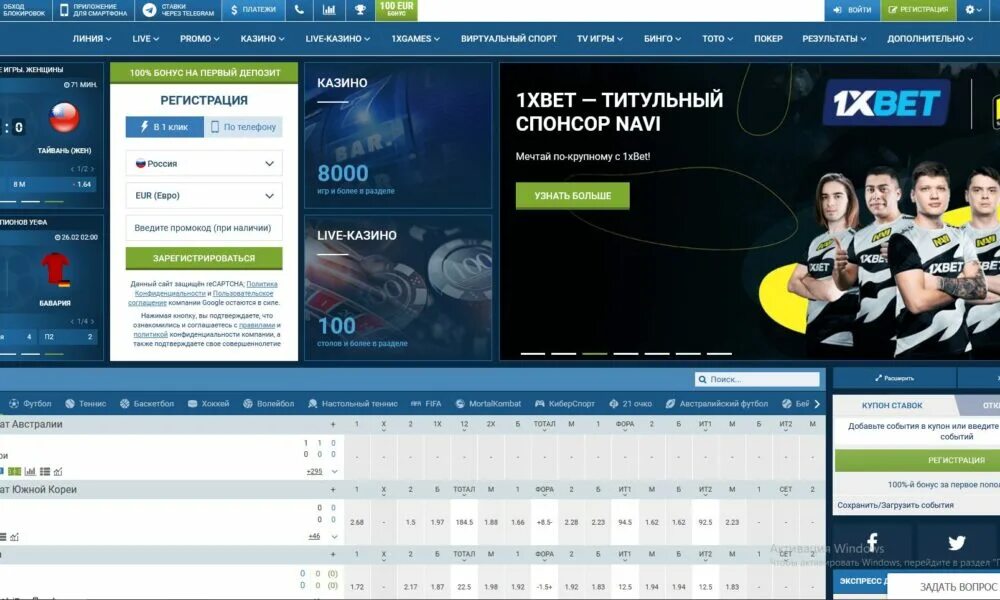This screenshot has height=600, width=1000.
Task: Expand the +295 markets for Australia match
Action: tap(314, 471)
